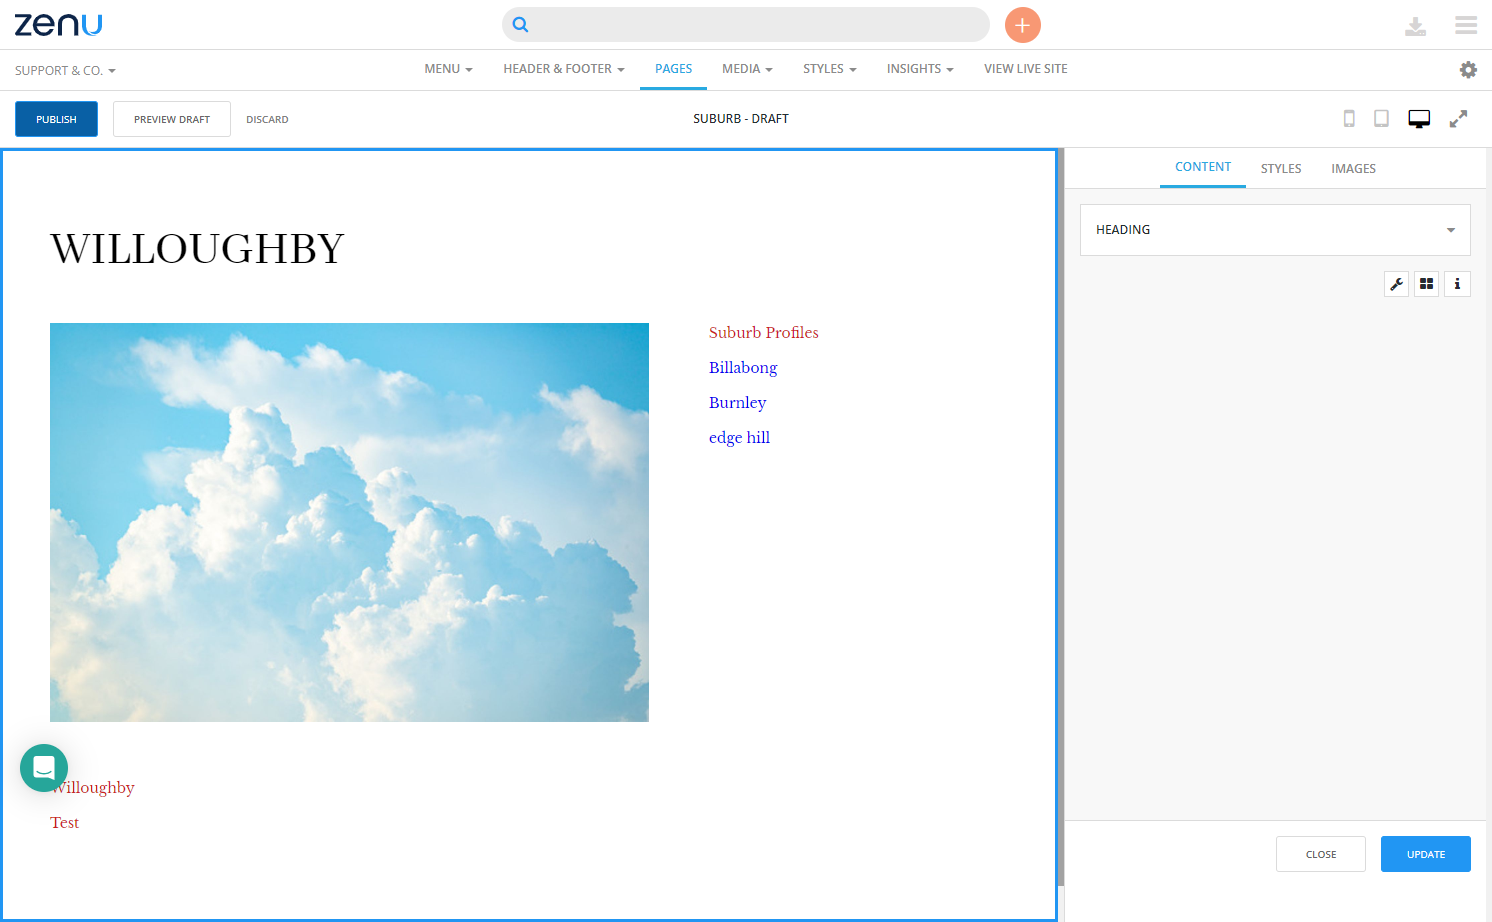
Task: Select the WILLOUGHBY page heading
Action: pyautogui.click(x=197, y=249)
